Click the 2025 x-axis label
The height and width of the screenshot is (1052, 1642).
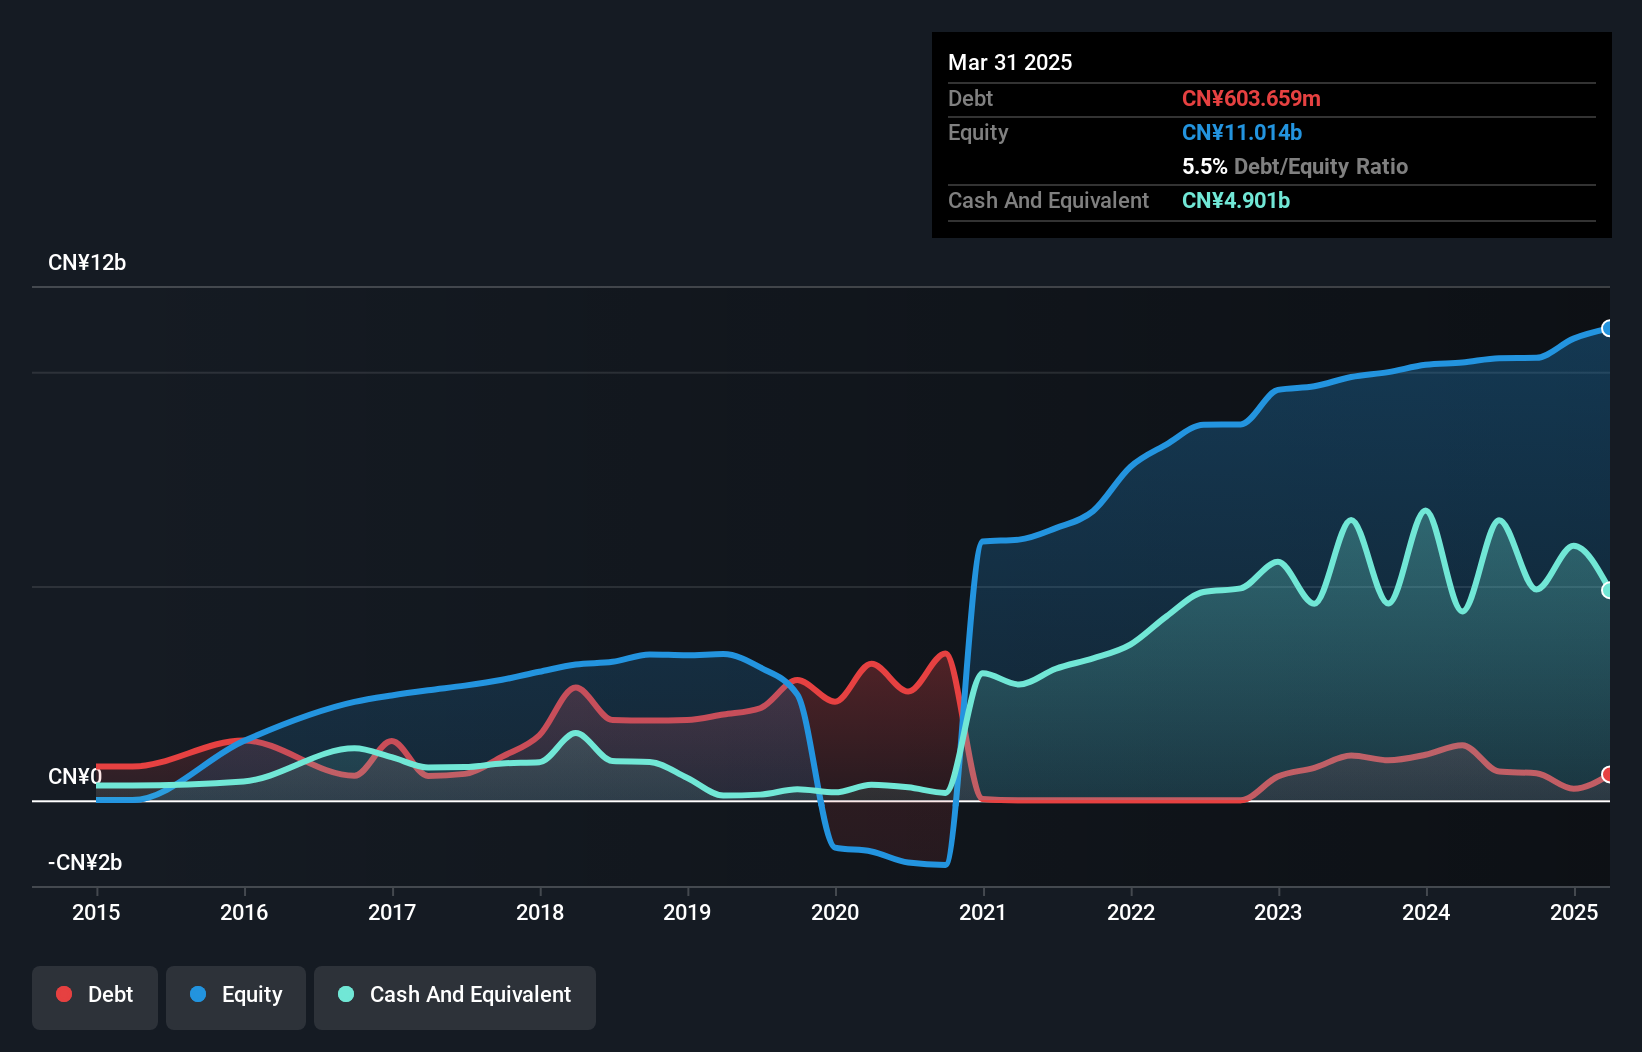coord(1574,912)
